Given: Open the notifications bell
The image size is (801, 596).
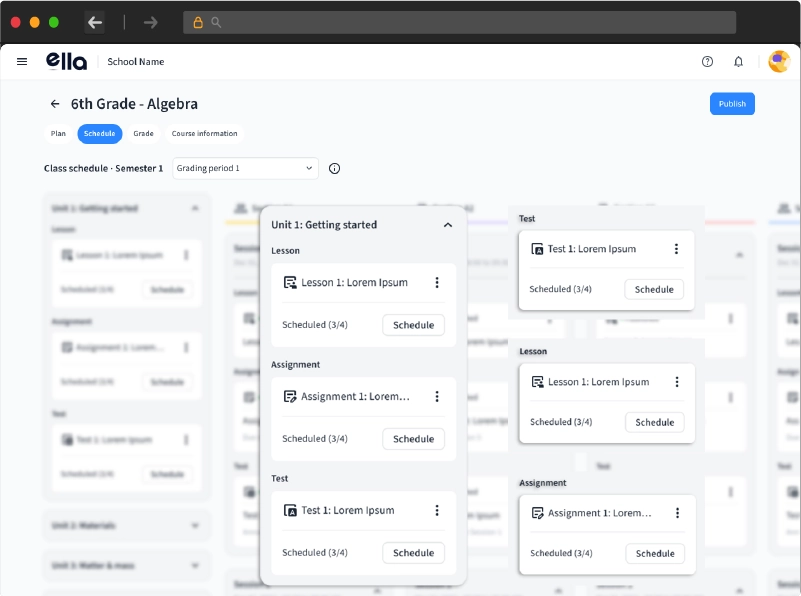Looking at the screenshot, I should coord(738,62).
